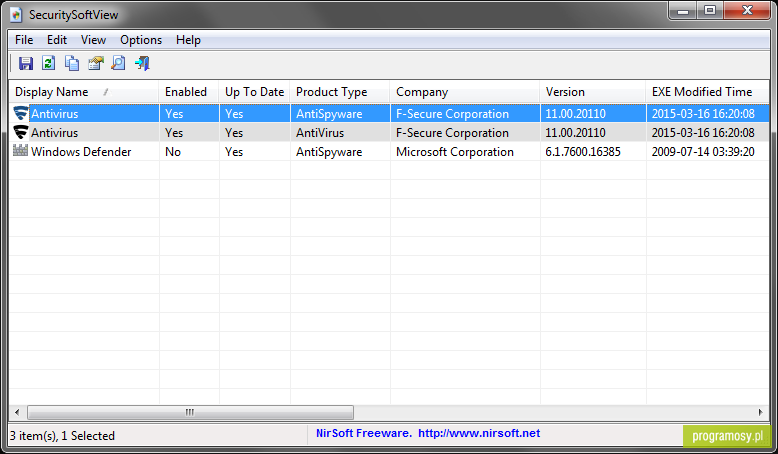Minimize the SecuritySoftView window
The image size is (778, 454).
683,10
